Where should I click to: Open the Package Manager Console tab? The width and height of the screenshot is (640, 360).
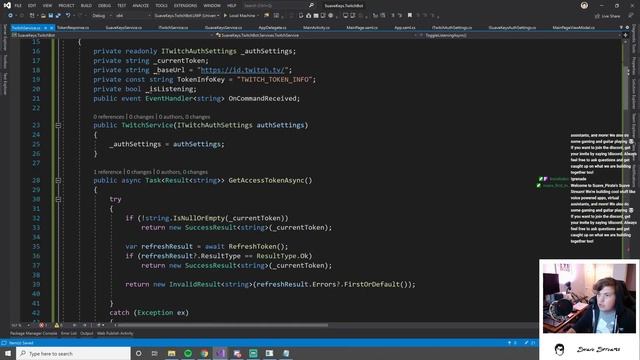(33, 333)
